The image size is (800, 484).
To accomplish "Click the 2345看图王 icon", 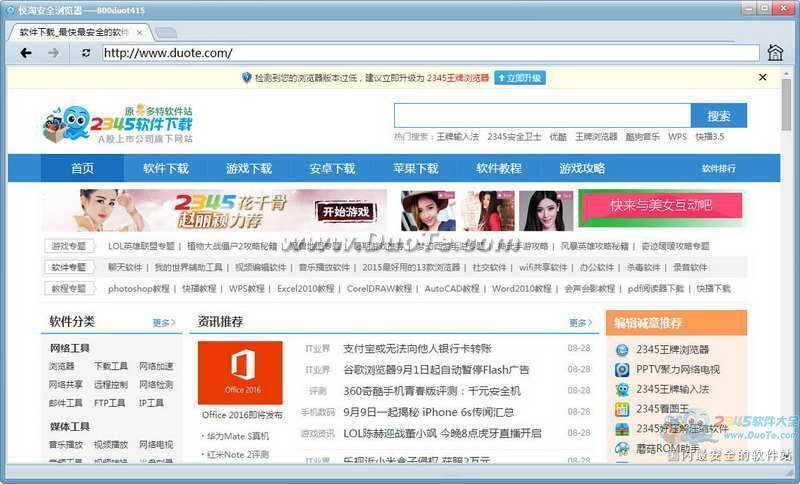I will click(622, 409).
